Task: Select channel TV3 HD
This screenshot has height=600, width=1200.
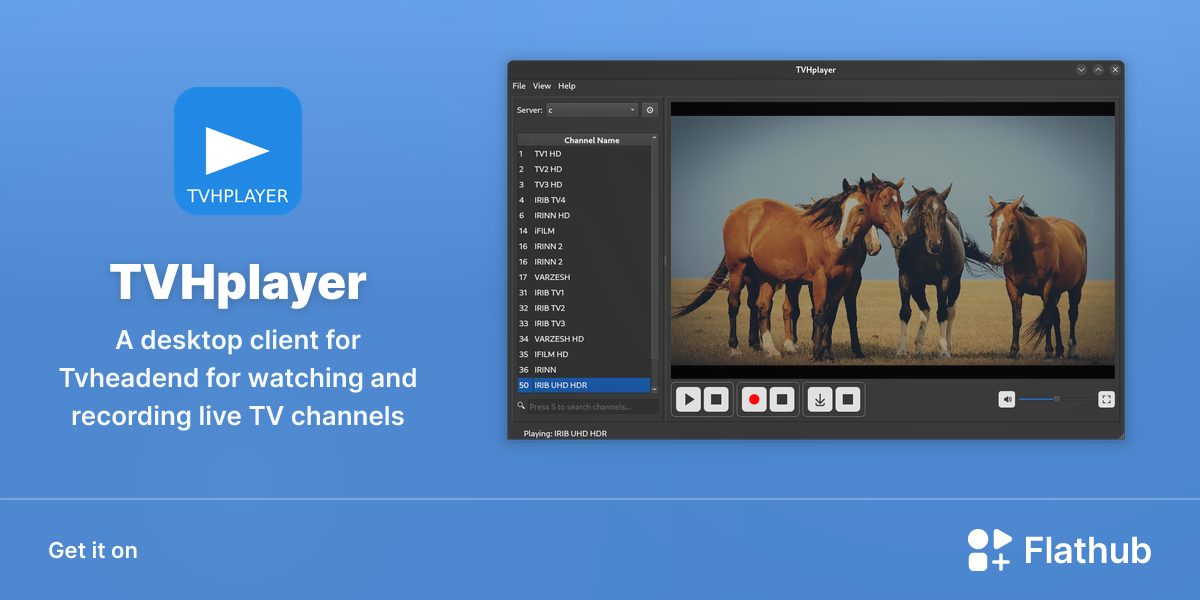Action: tap(584, 185)
